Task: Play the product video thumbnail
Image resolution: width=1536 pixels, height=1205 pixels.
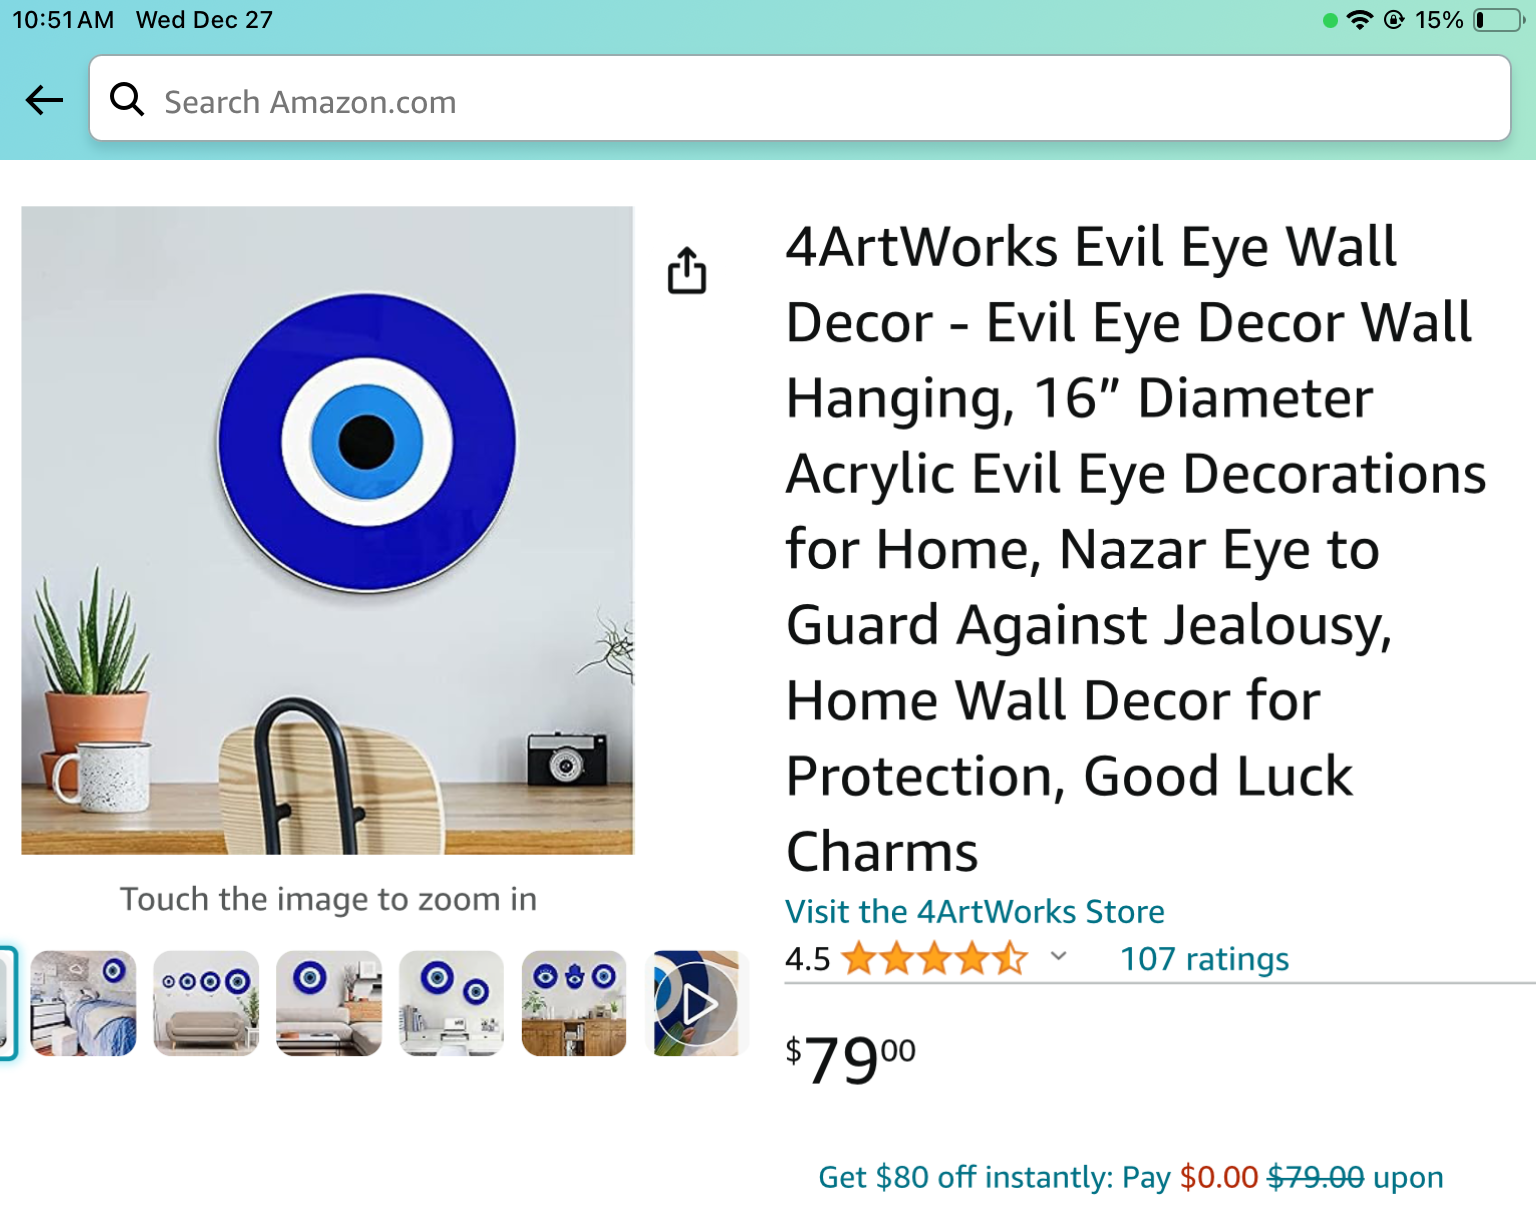Action: tap(697, 1003)
